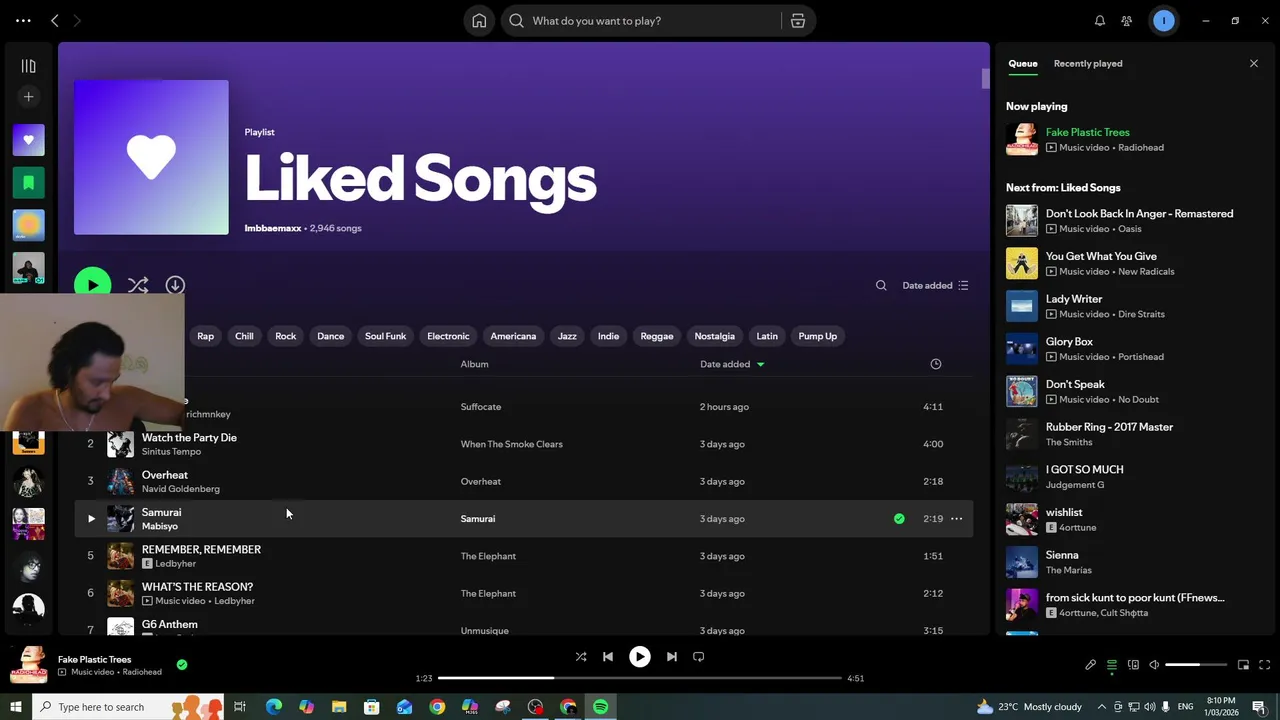Open the Lyrics microphone icon
This screenshot has width=1280, height=720.
point(1091,665)
